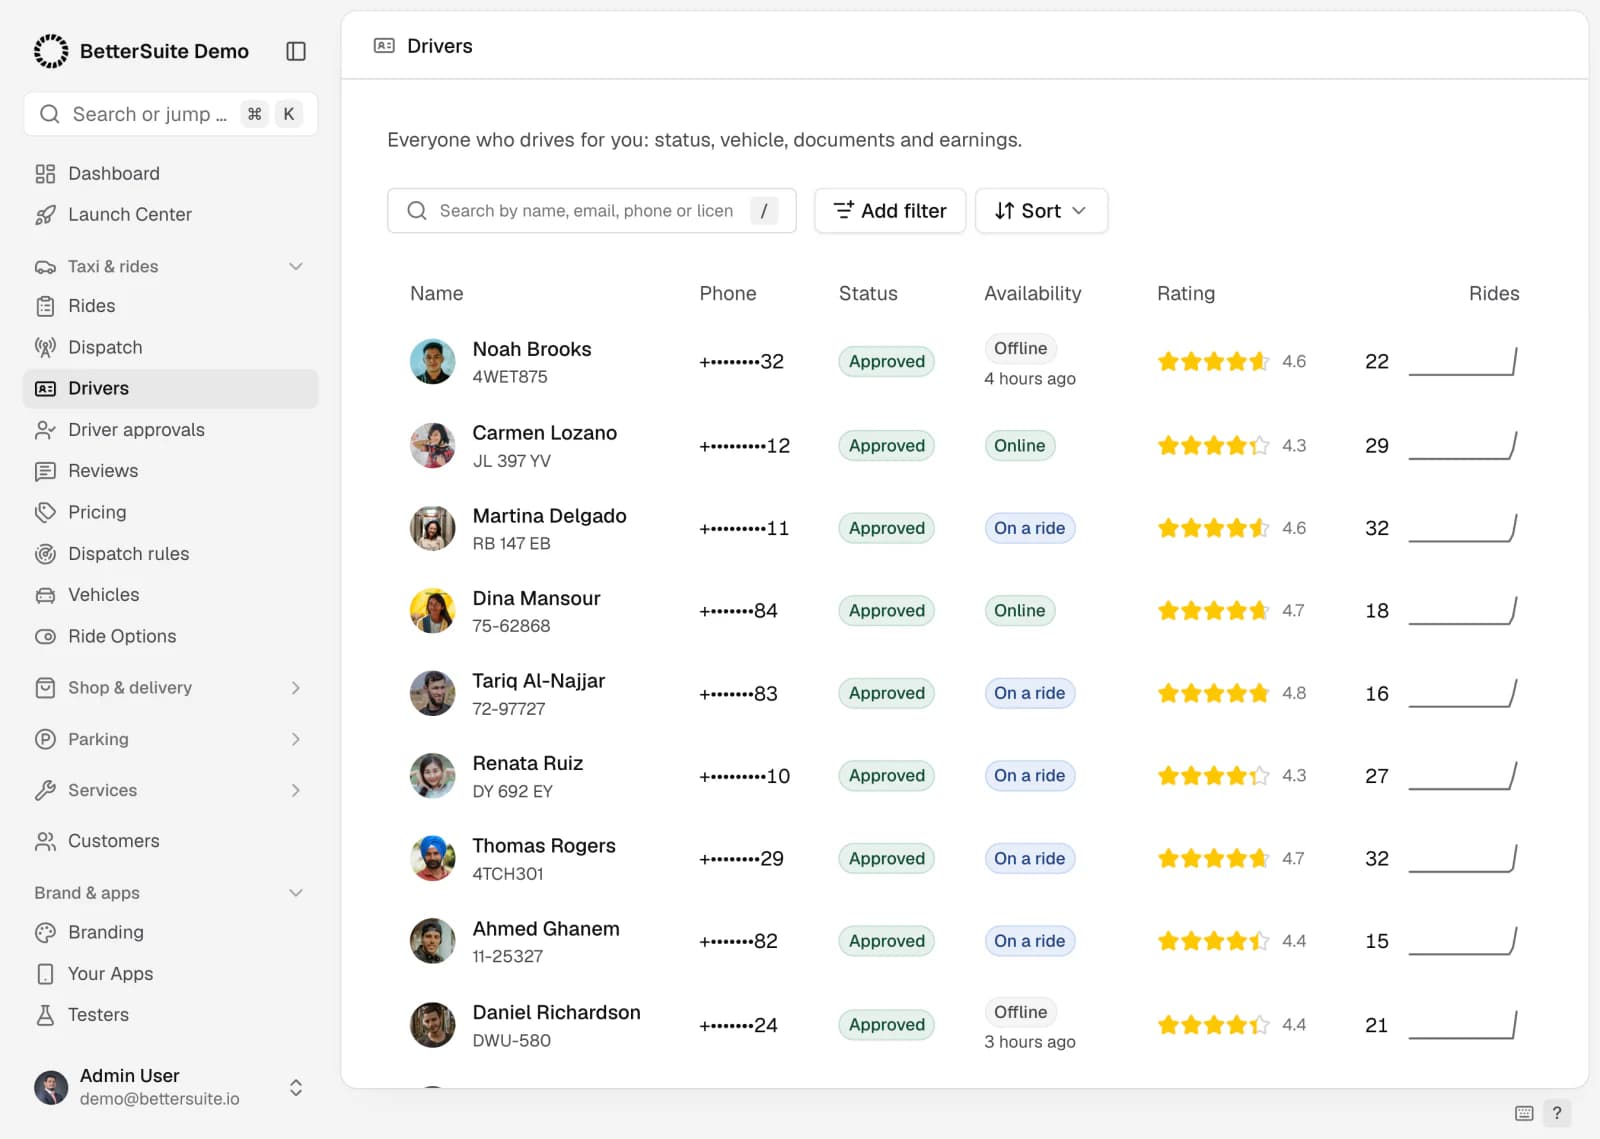This screenshot has height=1139, width=1600.
Task: Click the Pricing tag icon
Action: point(45,512)
